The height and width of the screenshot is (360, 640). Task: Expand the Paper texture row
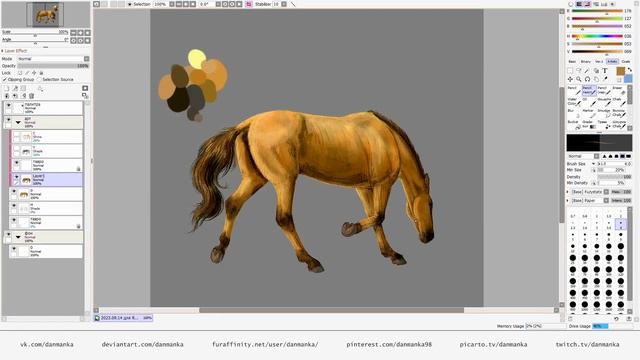point(568,200)
